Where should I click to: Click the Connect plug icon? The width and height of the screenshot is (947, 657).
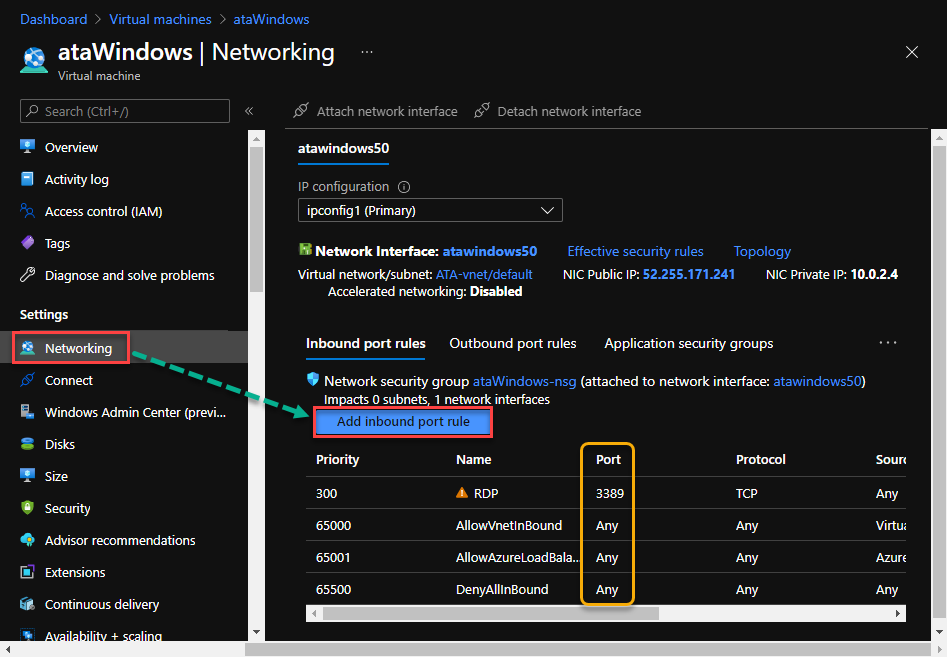[27, 380]
